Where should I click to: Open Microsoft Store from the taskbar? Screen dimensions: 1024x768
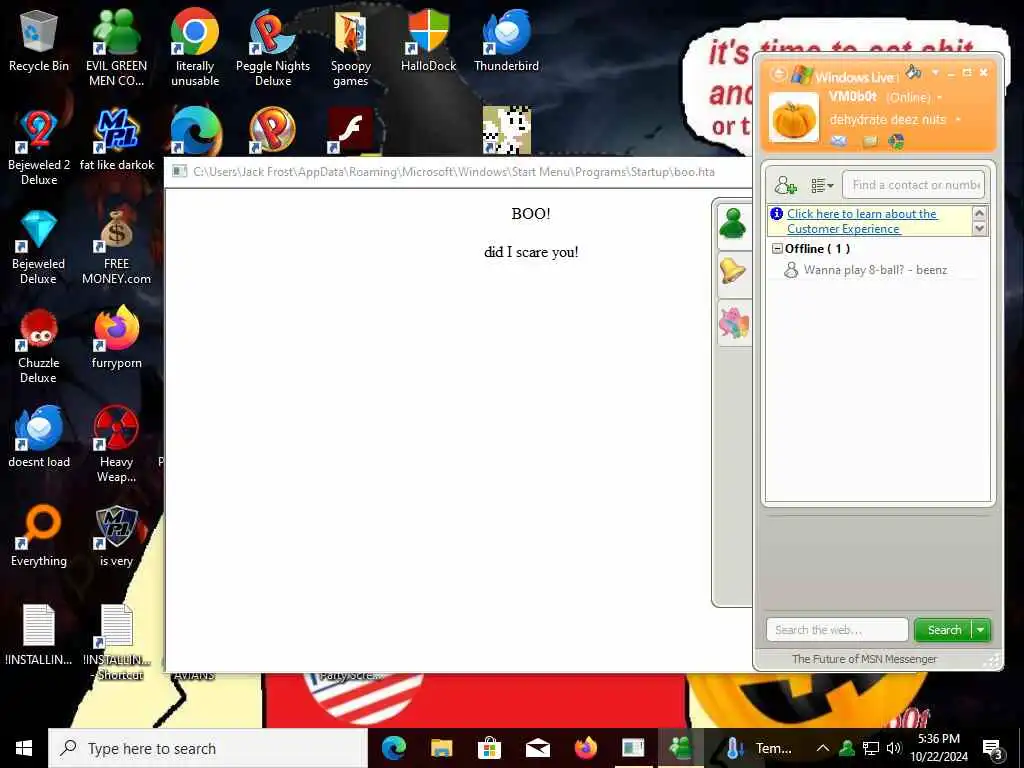pyautogui.click(x=489, y=748)
